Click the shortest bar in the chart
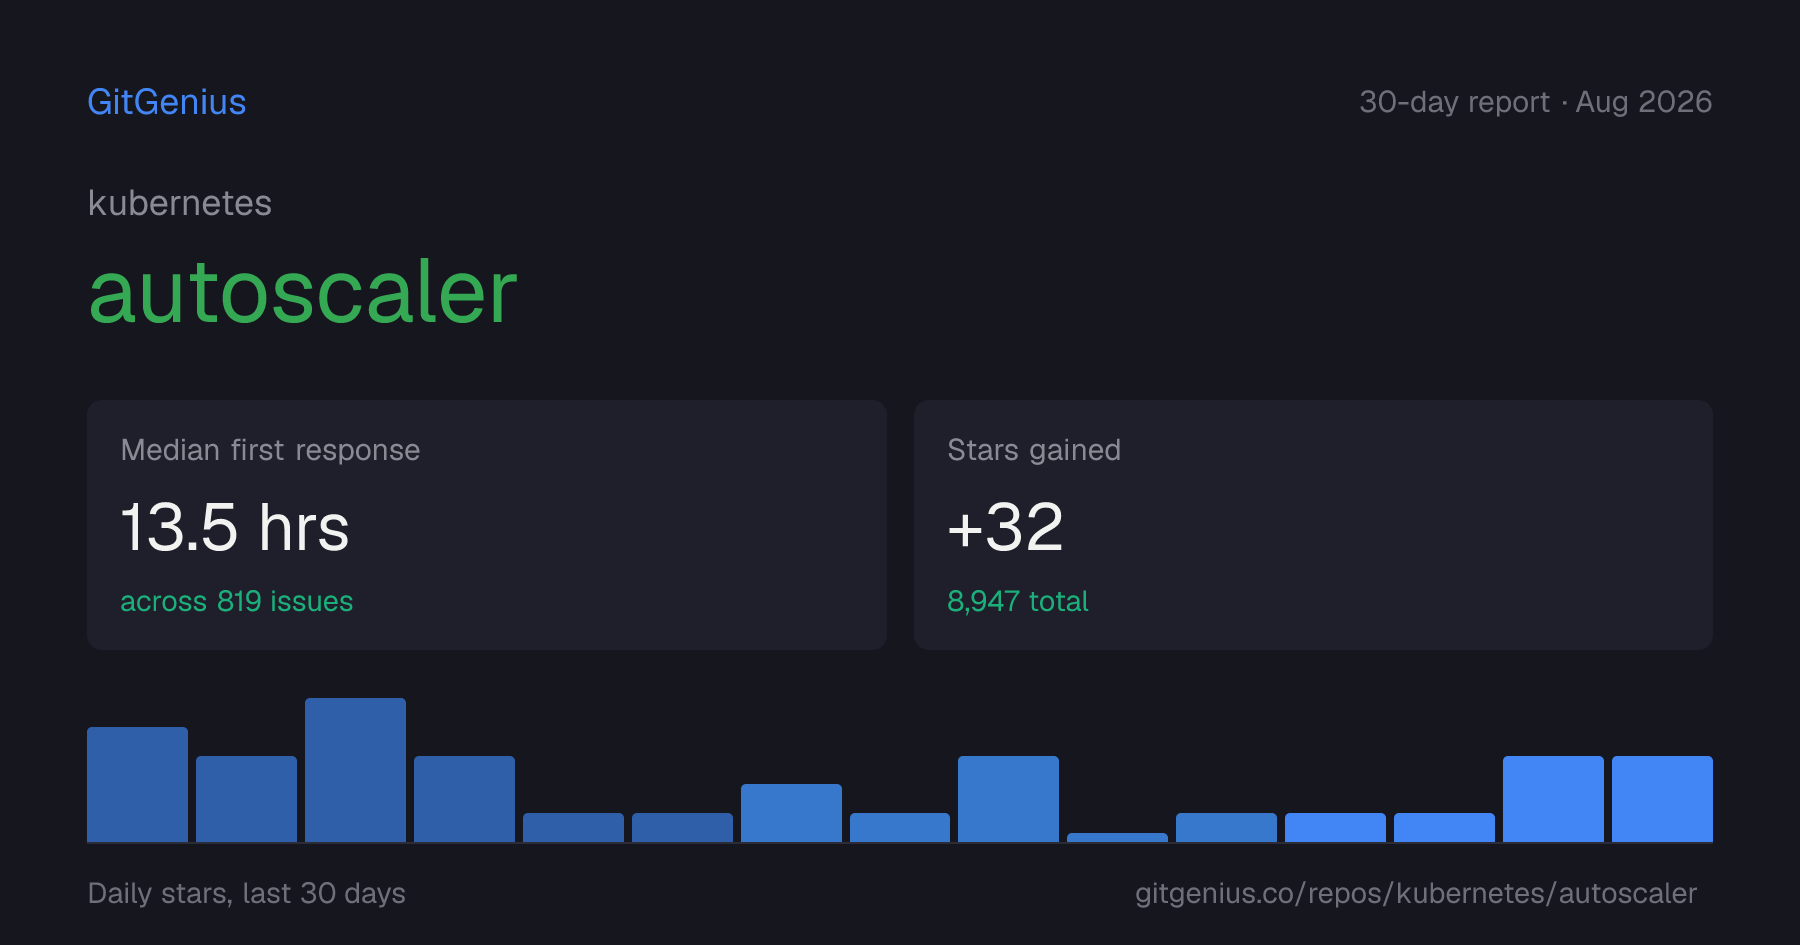This screenshot has height=945, width=1800. point(1117,837)
